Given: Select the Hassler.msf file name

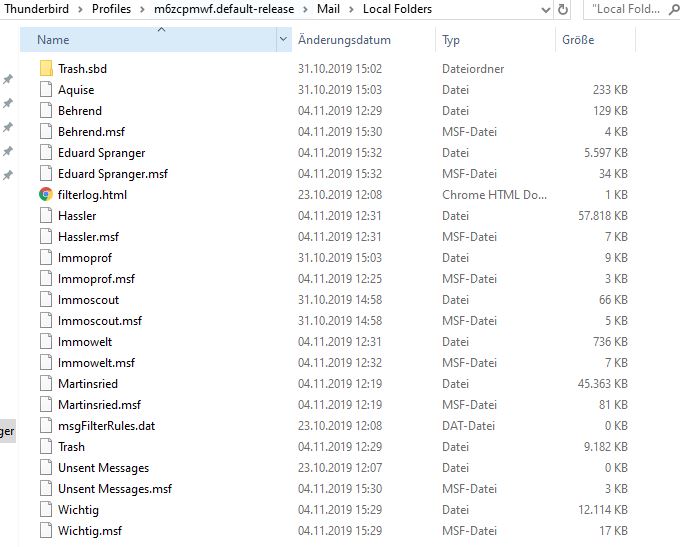Looking at the screenshot, I should click(88, 236).
